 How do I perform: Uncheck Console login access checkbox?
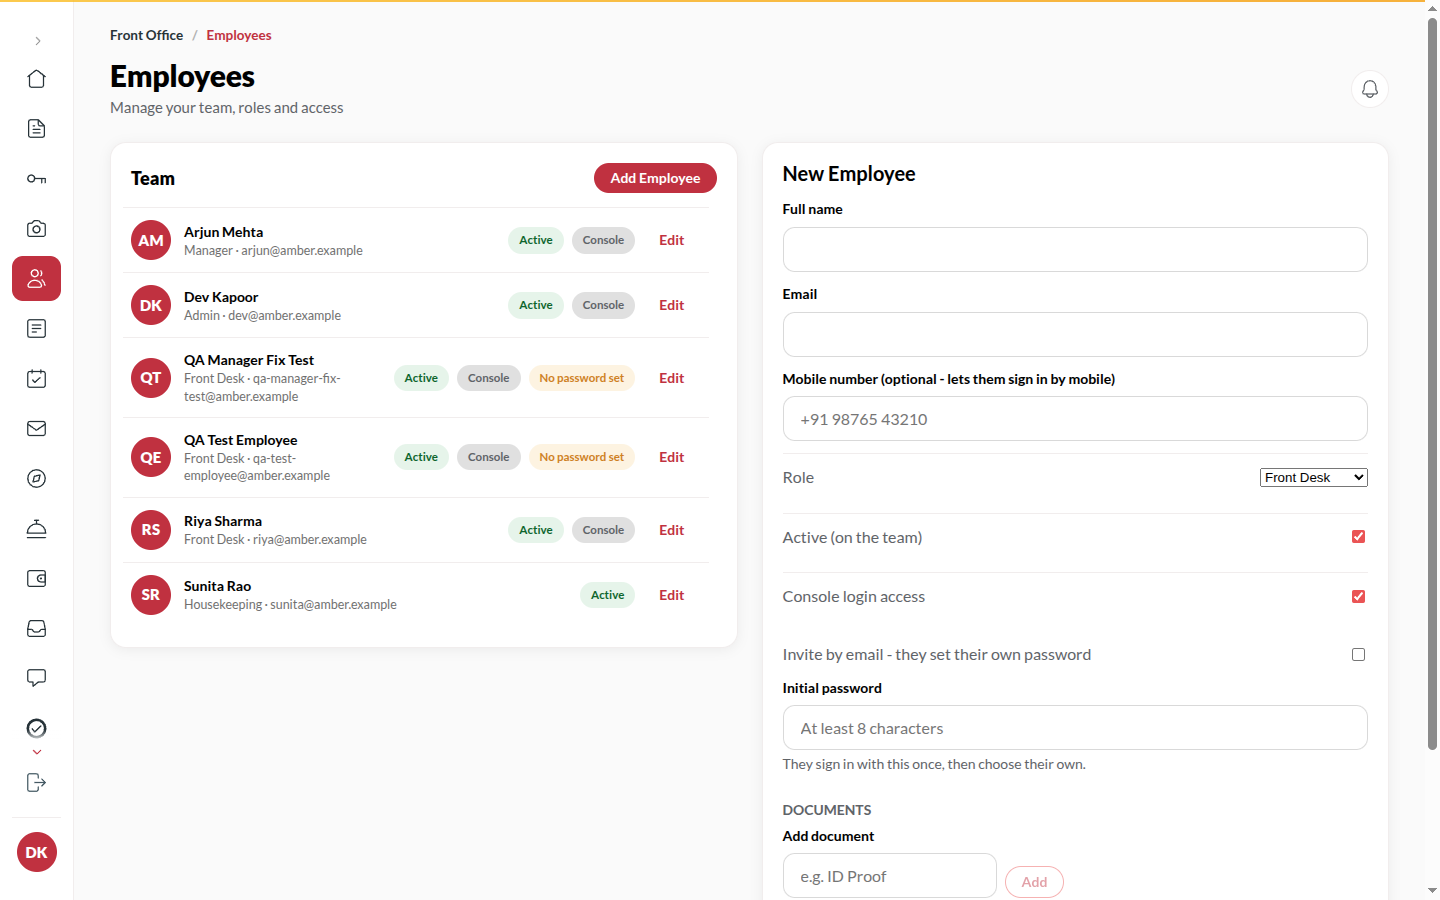(1358, 597)
